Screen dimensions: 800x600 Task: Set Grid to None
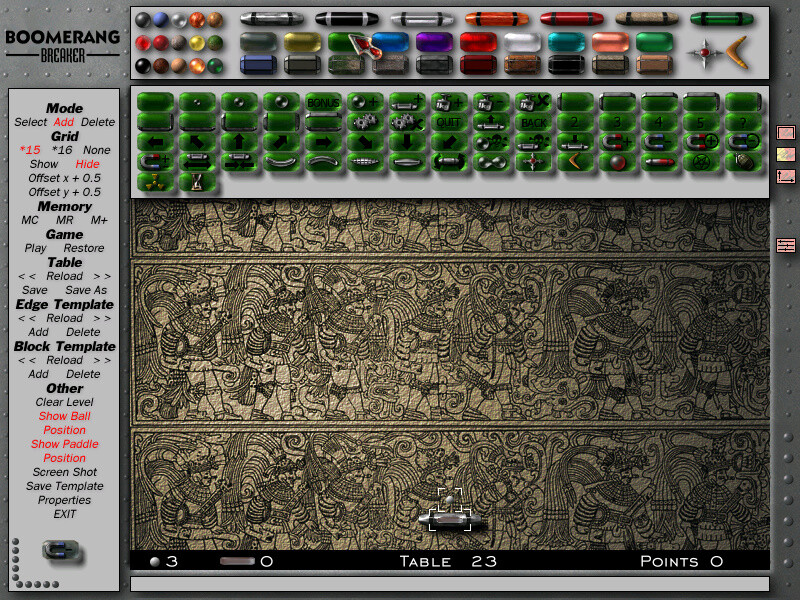[x=97, y=150]
